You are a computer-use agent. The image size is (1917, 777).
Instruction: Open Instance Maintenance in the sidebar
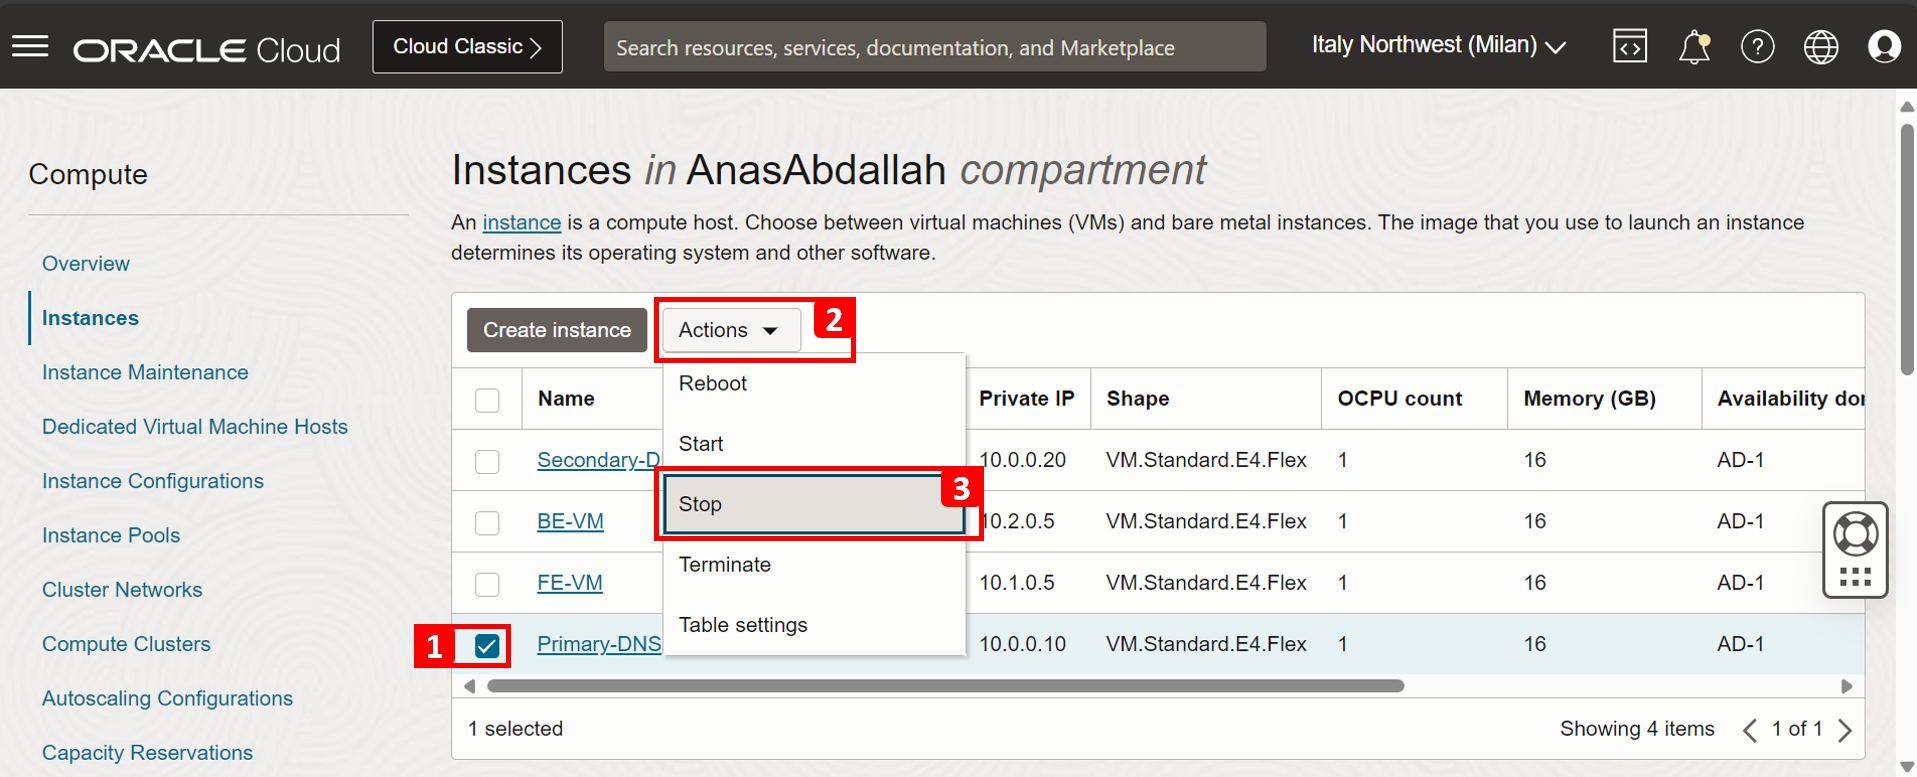click(145, 372)
